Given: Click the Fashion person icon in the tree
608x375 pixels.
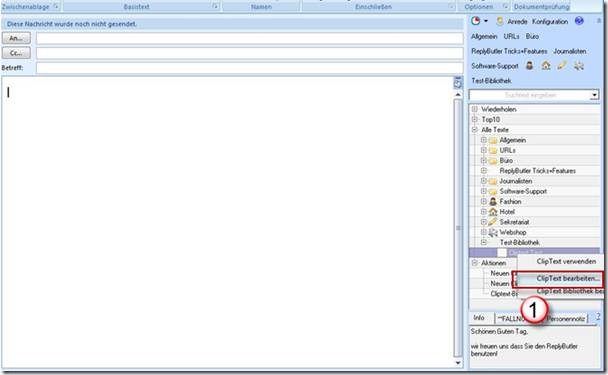Looking at the screenshot, I should [x=493, y=202].
